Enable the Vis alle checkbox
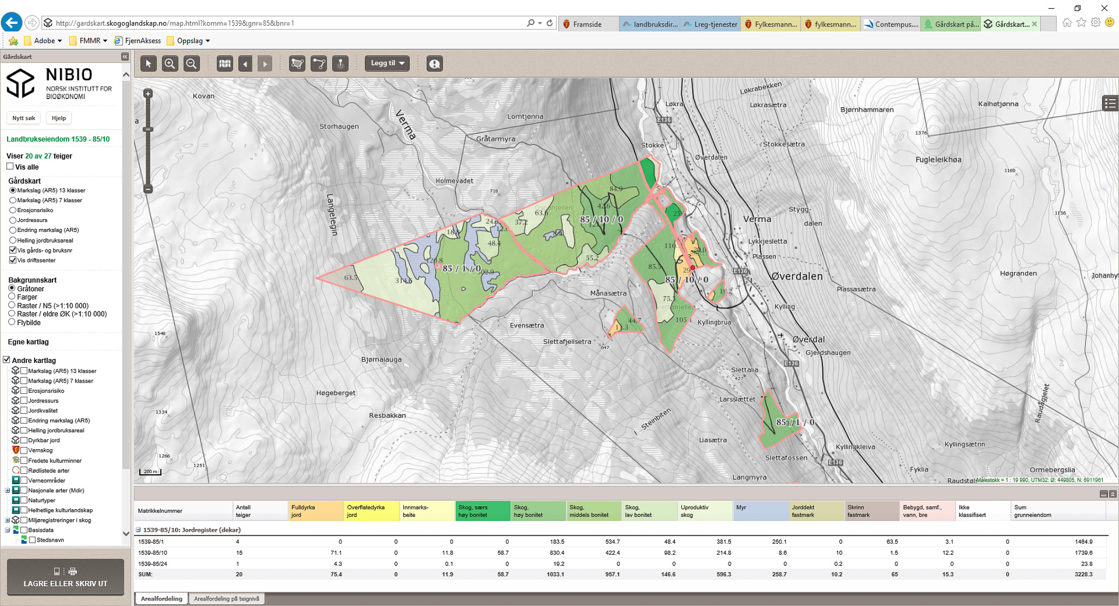Viewport: 1119px width, 606px height. [x=11, y=167]
